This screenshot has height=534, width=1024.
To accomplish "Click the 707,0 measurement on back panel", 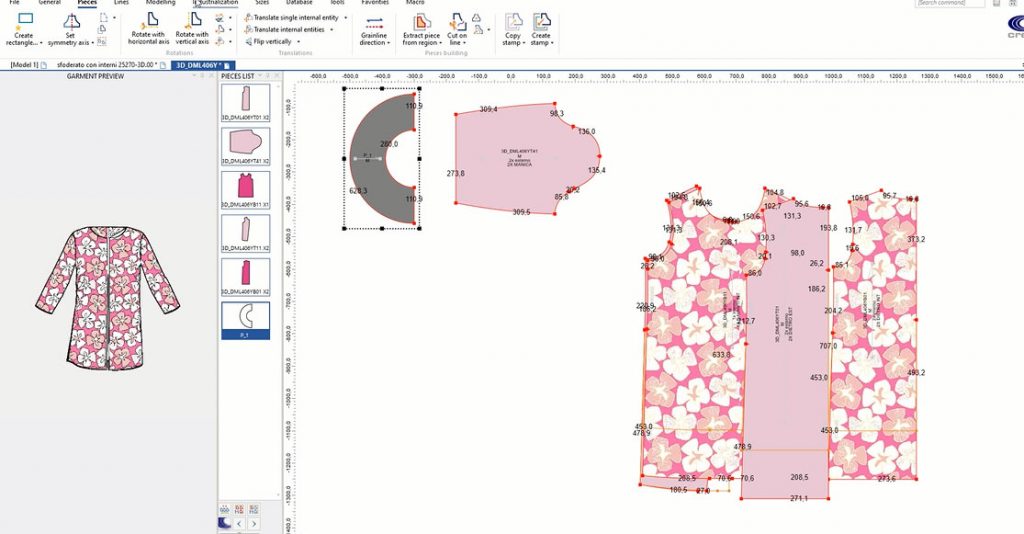I will tap(828, 346).
